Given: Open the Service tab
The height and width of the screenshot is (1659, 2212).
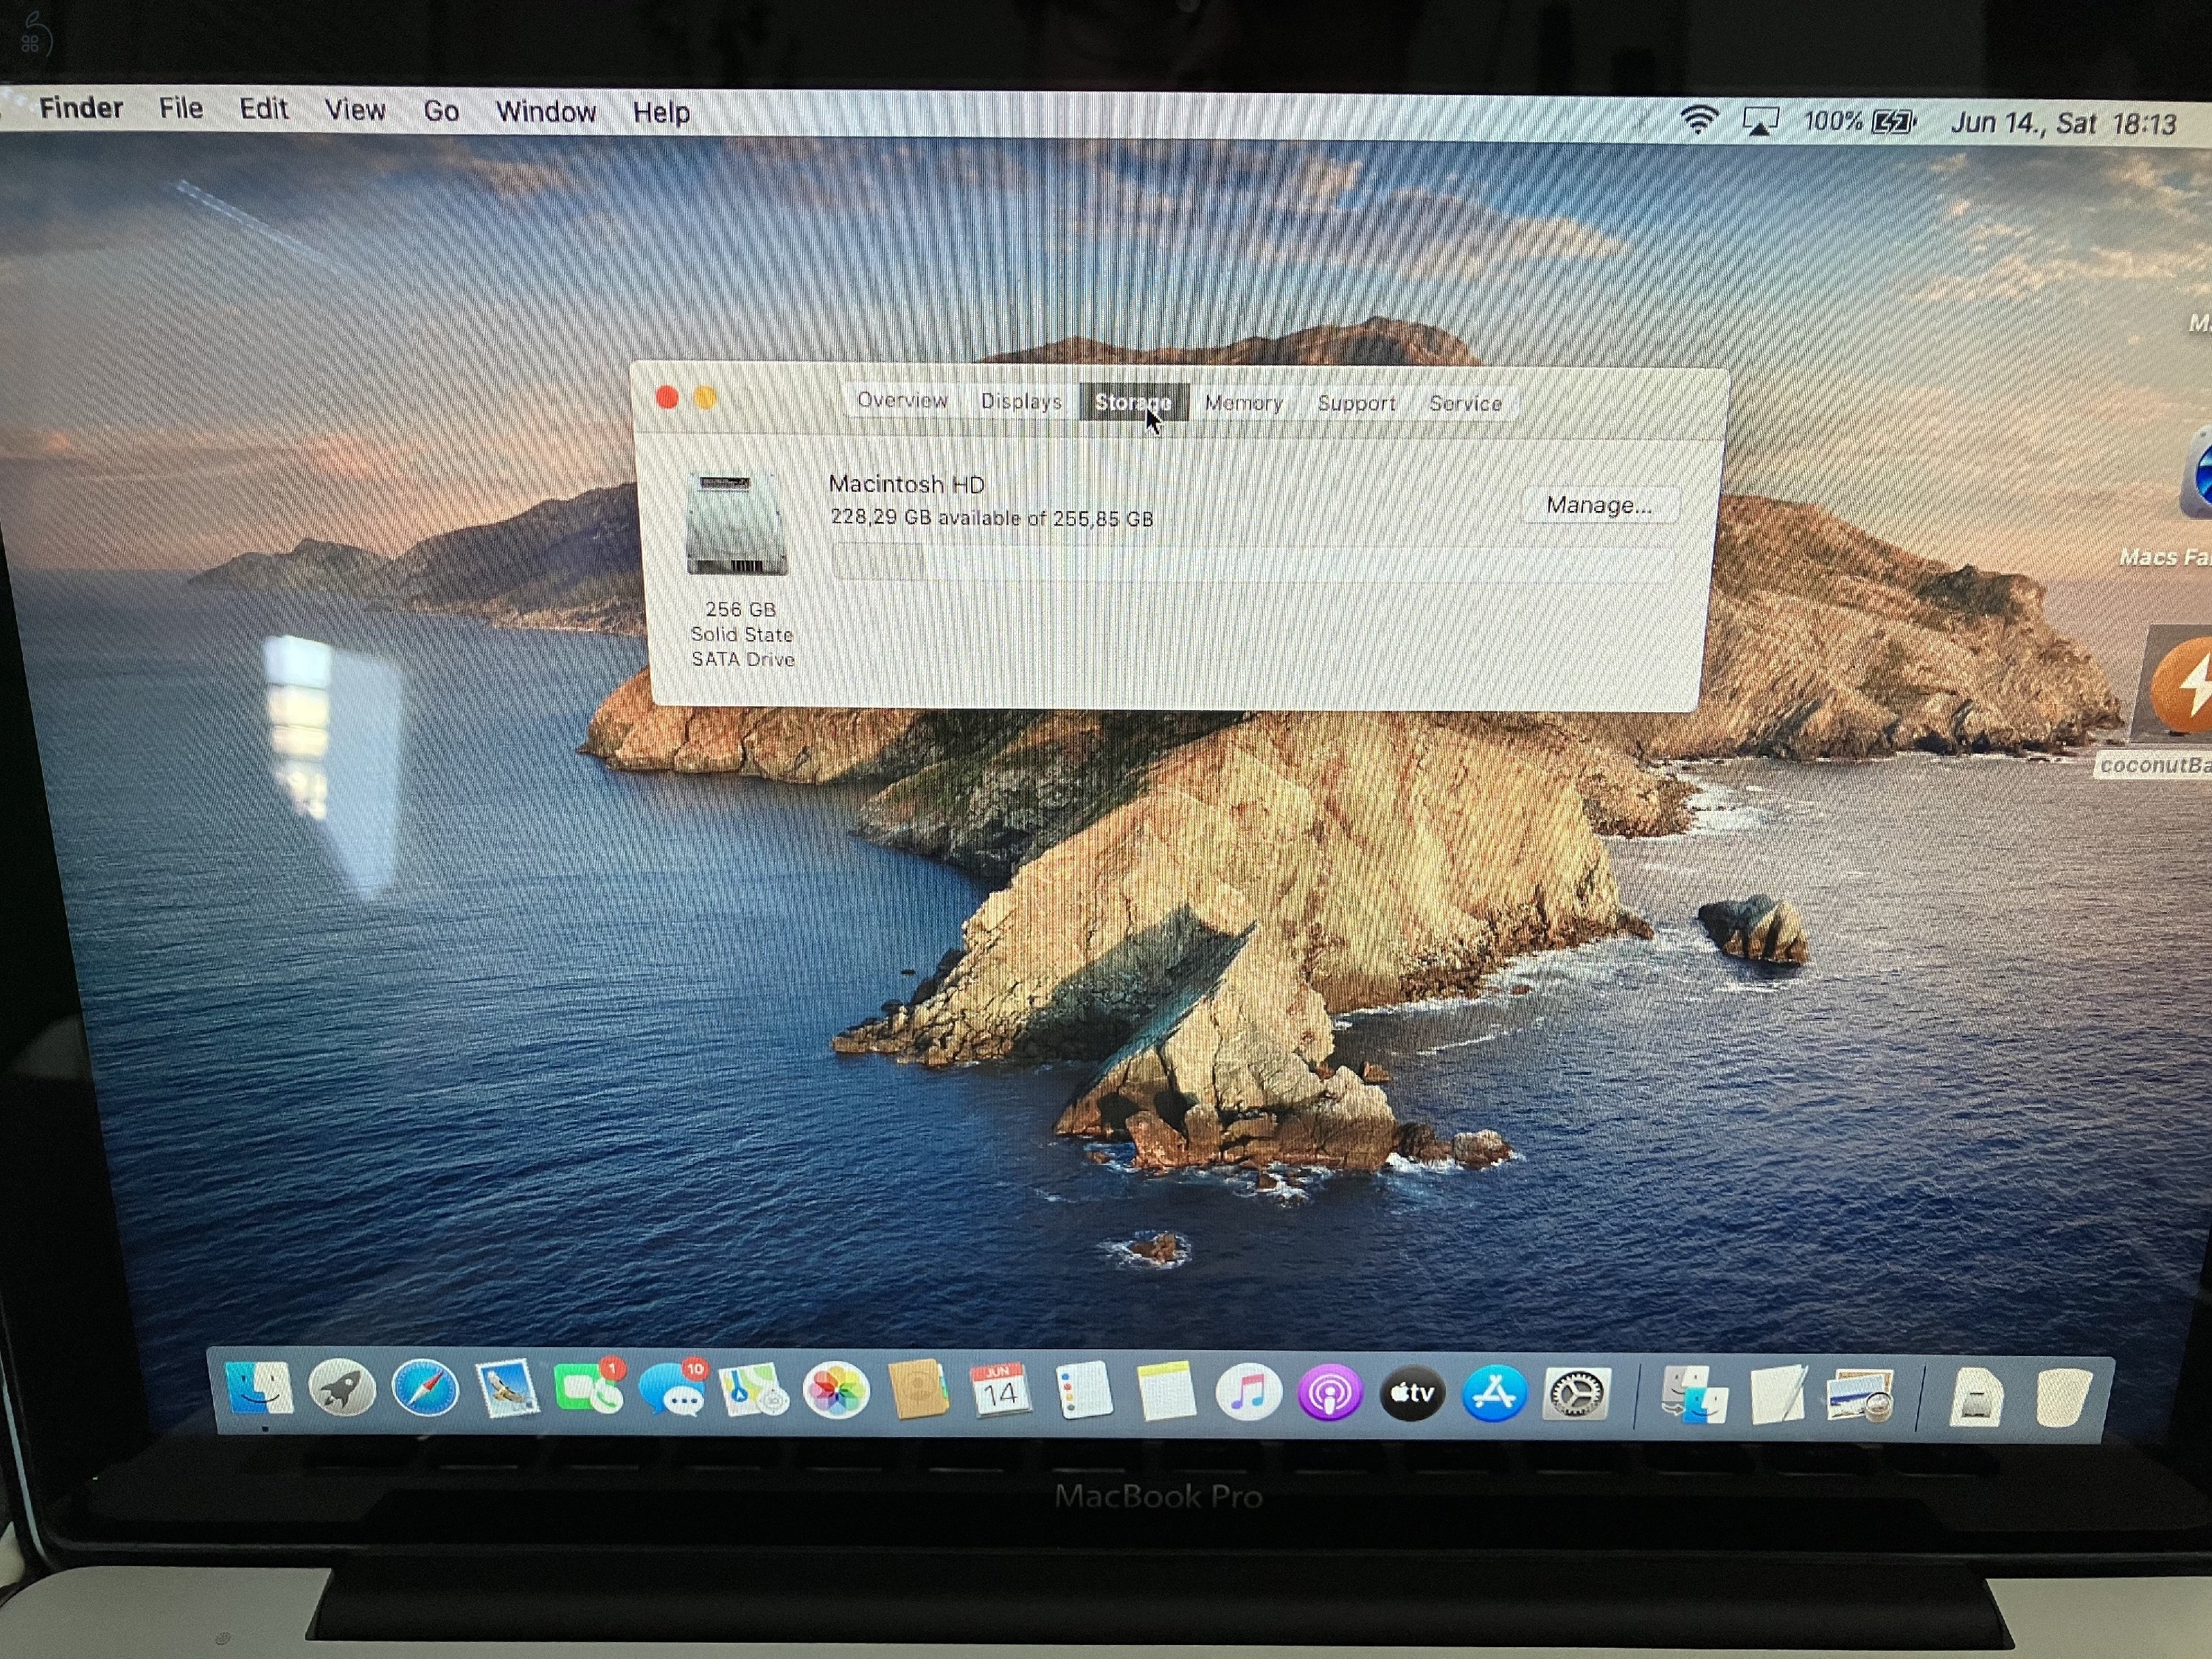Looking at the screenshot, I should pos(1465,403).
